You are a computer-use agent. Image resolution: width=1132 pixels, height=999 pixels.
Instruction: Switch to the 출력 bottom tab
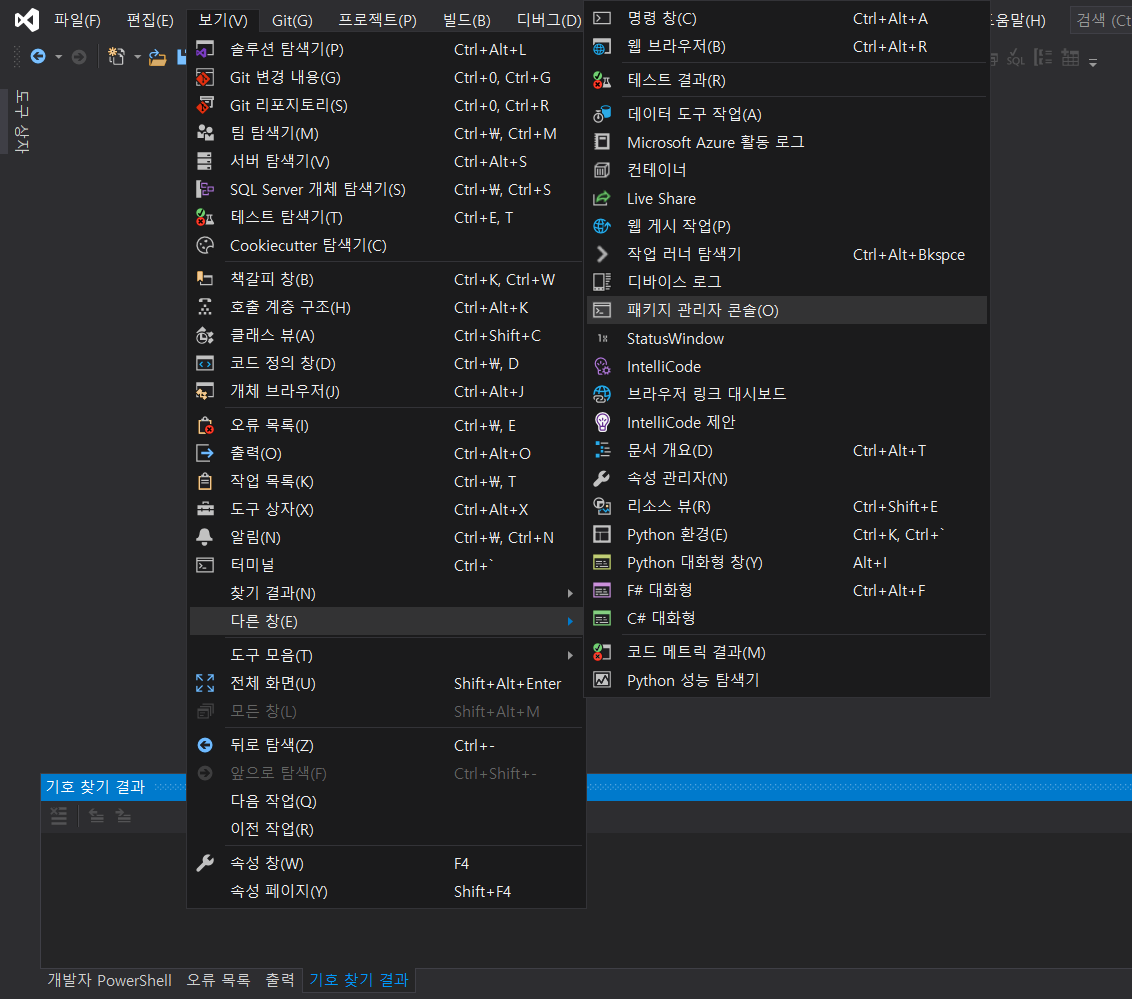[280, 980]
